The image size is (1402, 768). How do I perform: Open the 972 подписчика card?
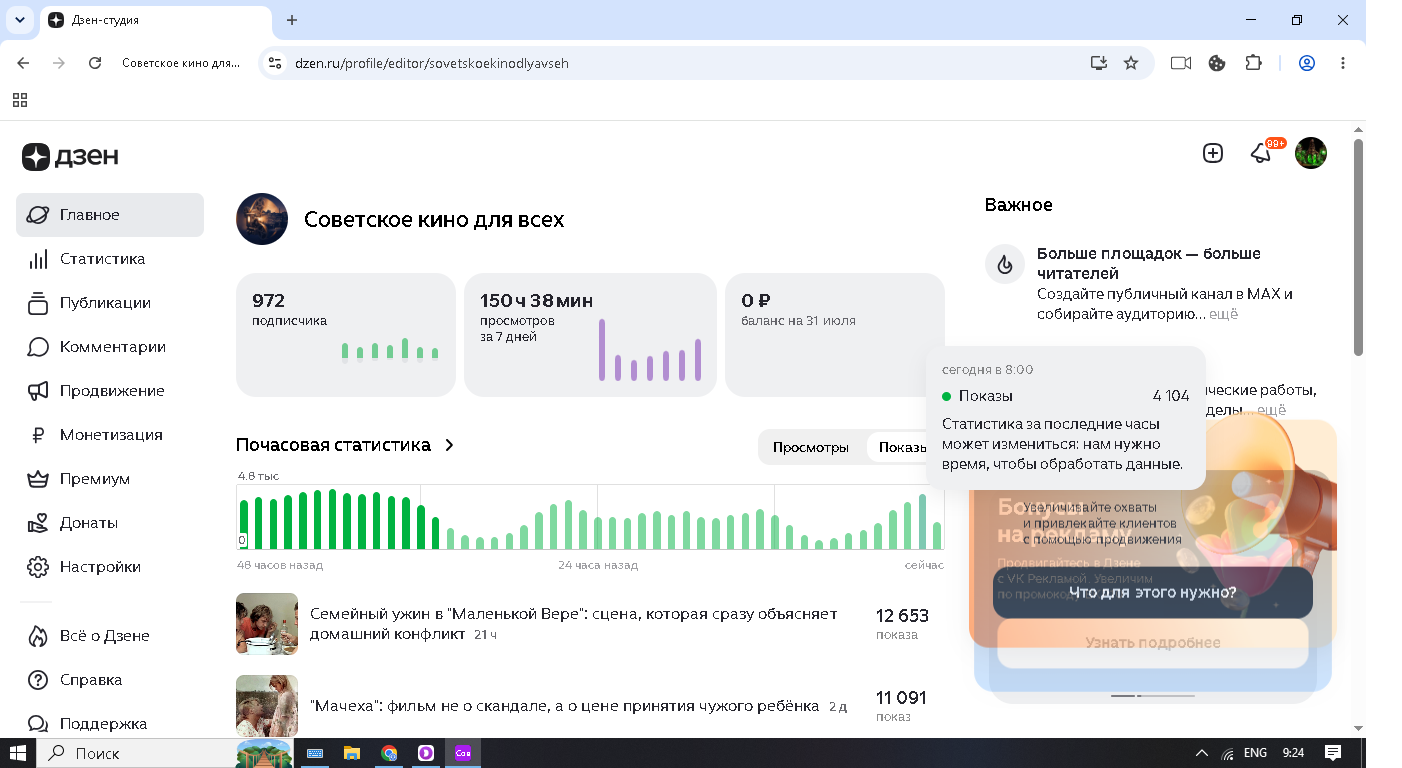[x=346, y=335]
